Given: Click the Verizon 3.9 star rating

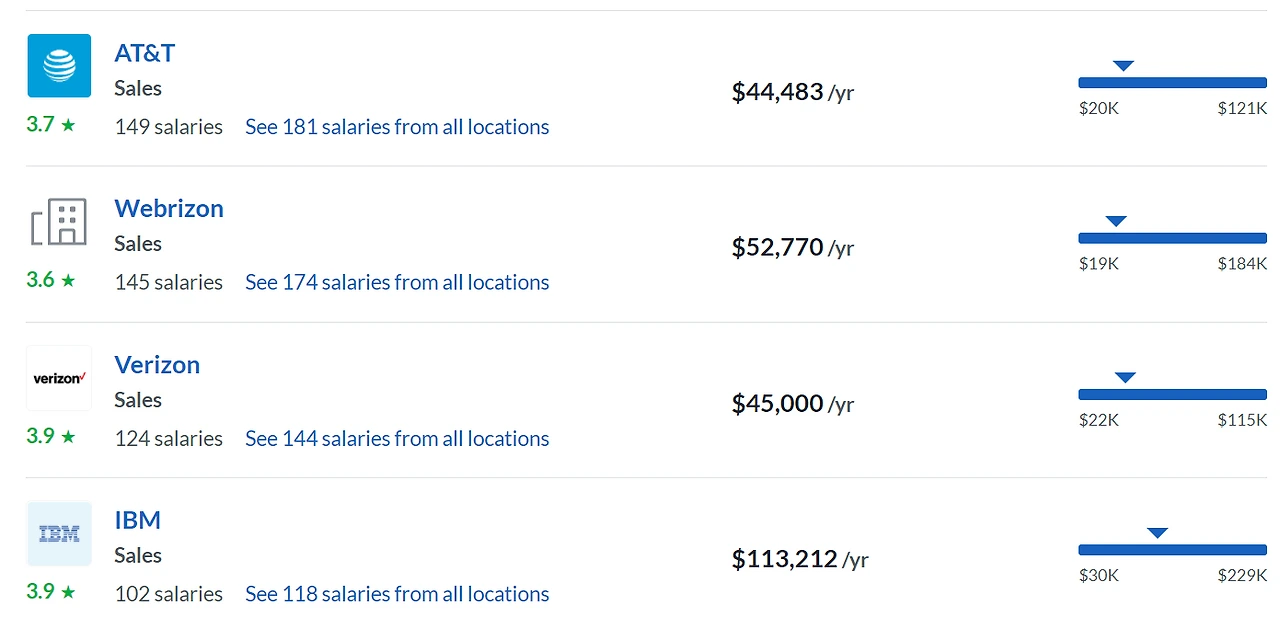Looking at the screenshot, I should [51, 436].
